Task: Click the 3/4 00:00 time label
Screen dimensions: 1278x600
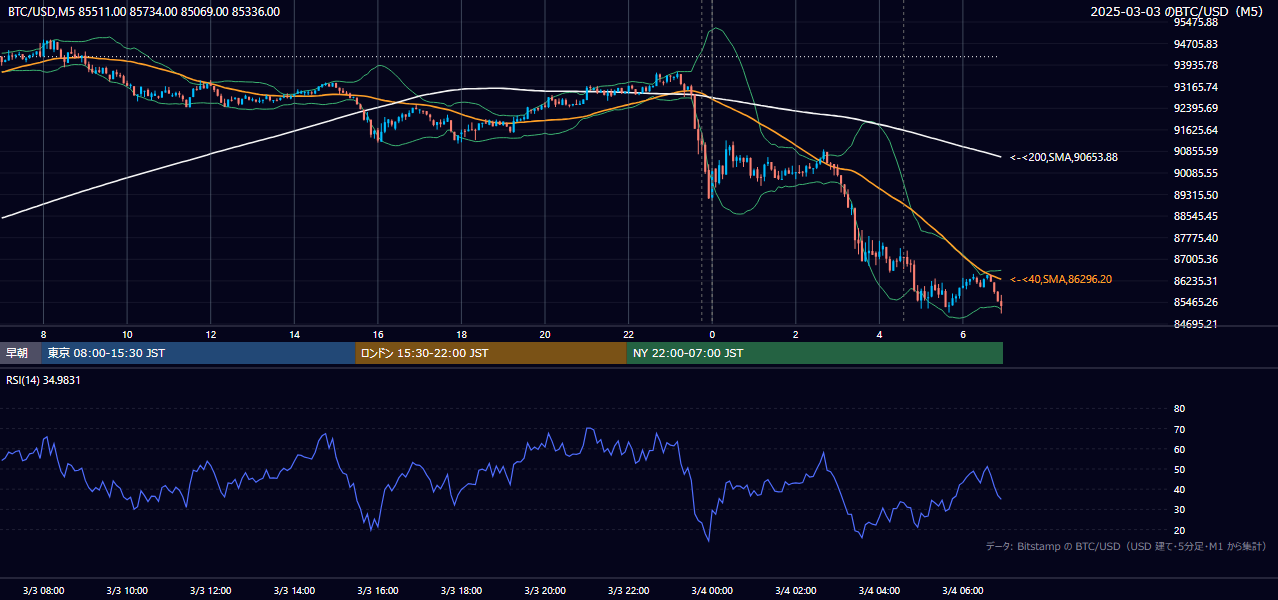Action: [x=712, y=591]
